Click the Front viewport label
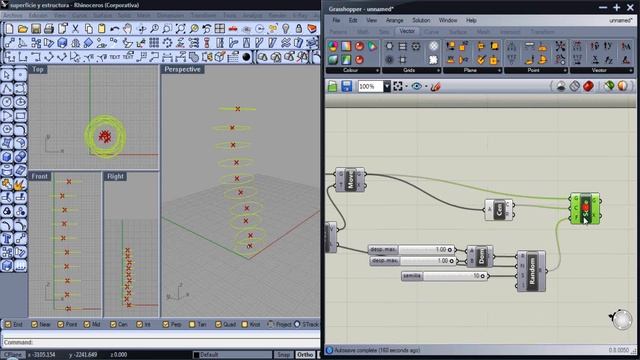 [x=40, y=176]
